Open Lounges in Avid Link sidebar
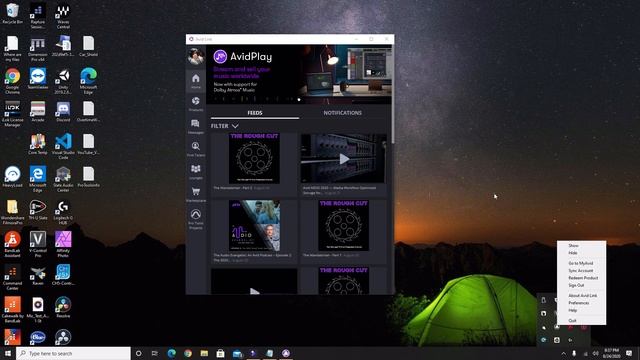Image resolution: width=640 pixels, height=360 pixels. tap(196, 172)
